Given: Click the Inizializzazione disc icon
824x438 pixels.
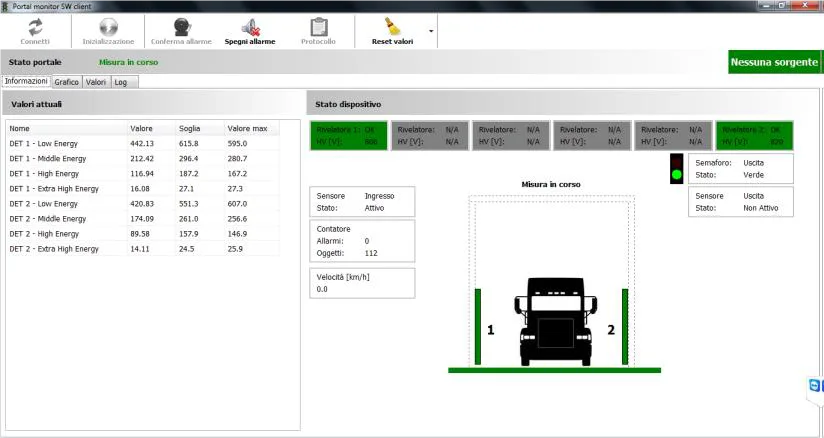Looking at the screenshot, I should (x=108, y=27).
